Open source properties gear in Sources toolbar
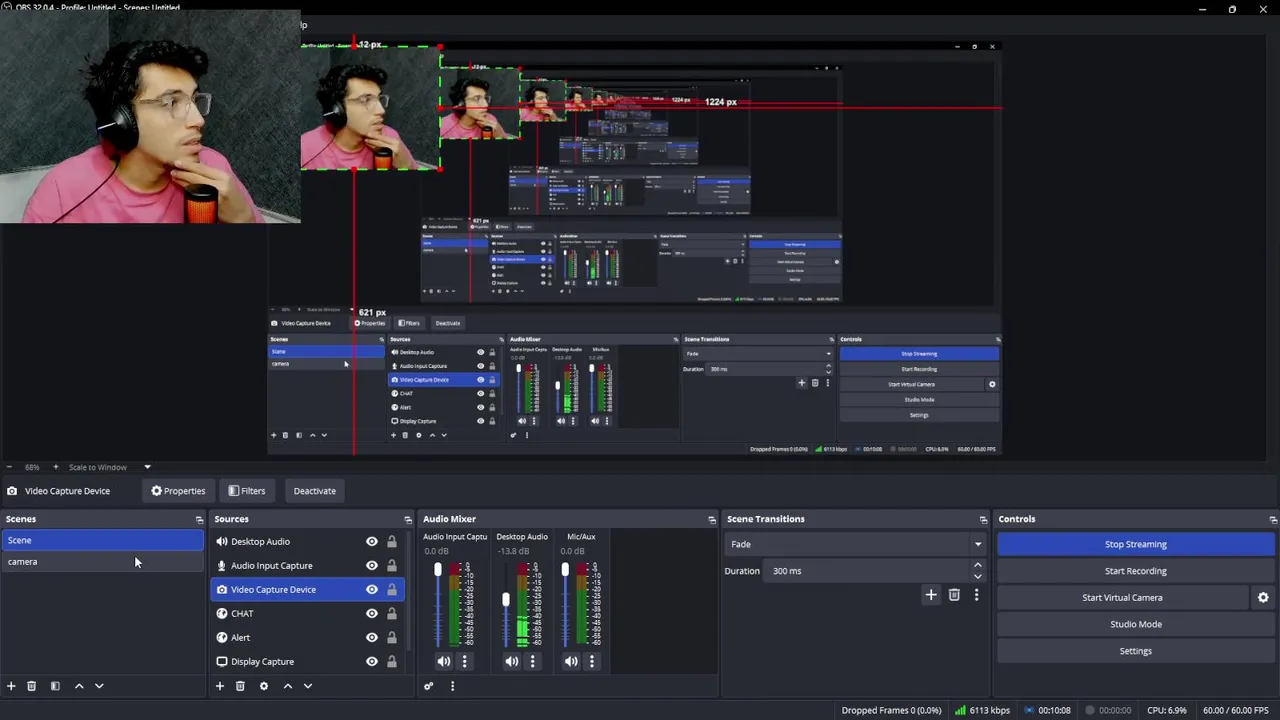 264,686
